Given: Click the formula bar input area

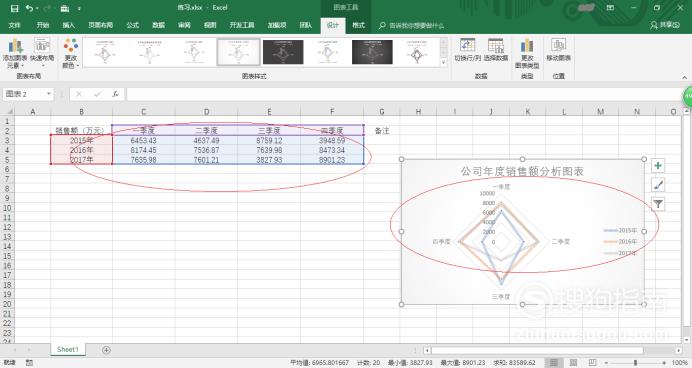Looking at the screenshot, I should pos(404,94).
